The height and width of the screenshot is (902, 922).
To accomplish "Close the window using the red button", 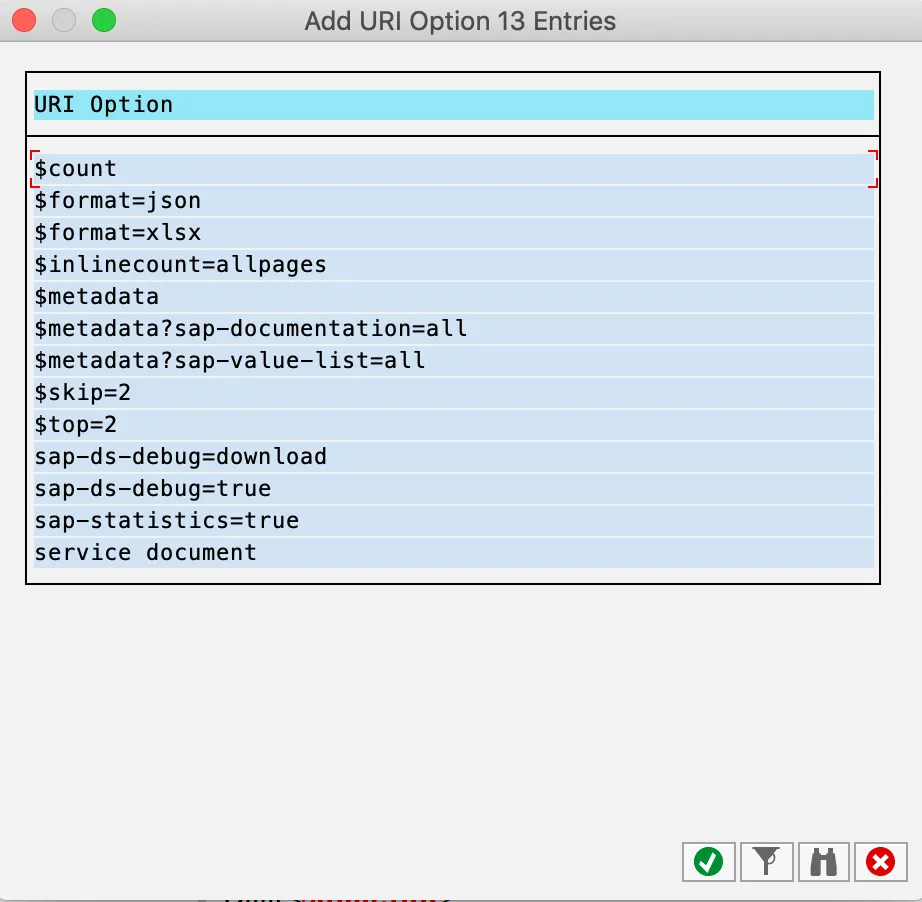I will pos(24,20).
